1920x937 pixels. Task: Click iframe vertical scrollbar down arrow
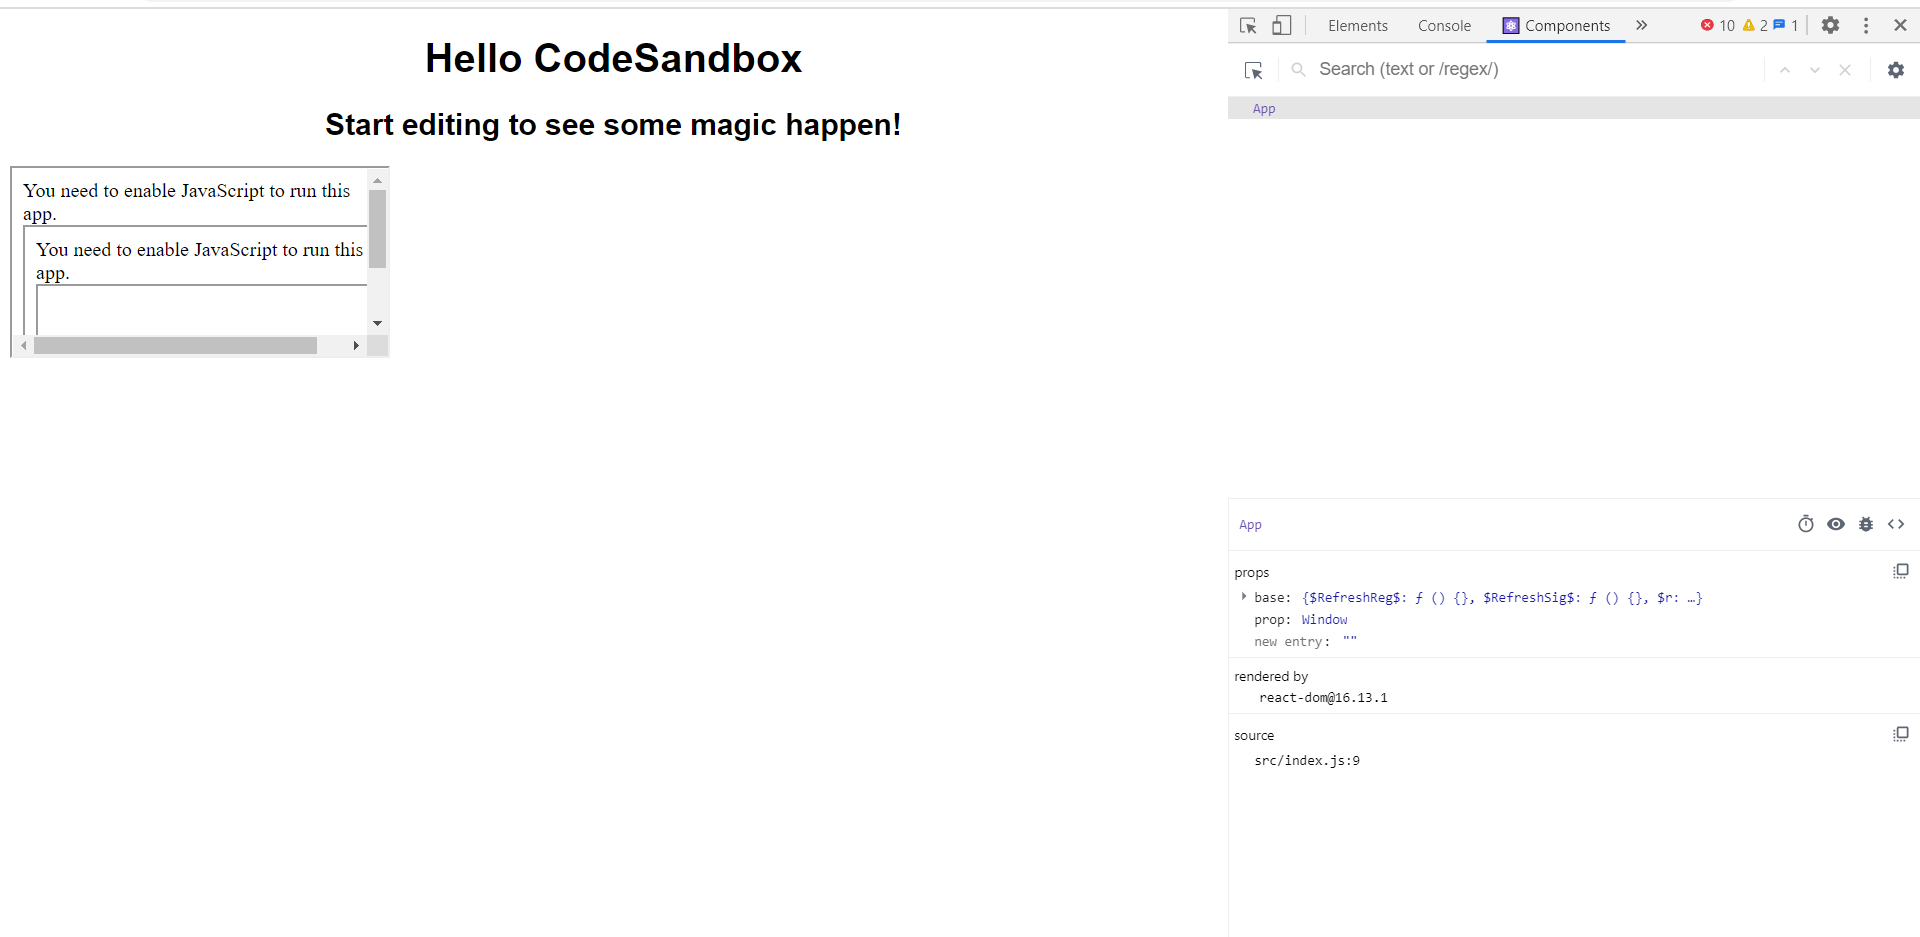tap(377, 323)
